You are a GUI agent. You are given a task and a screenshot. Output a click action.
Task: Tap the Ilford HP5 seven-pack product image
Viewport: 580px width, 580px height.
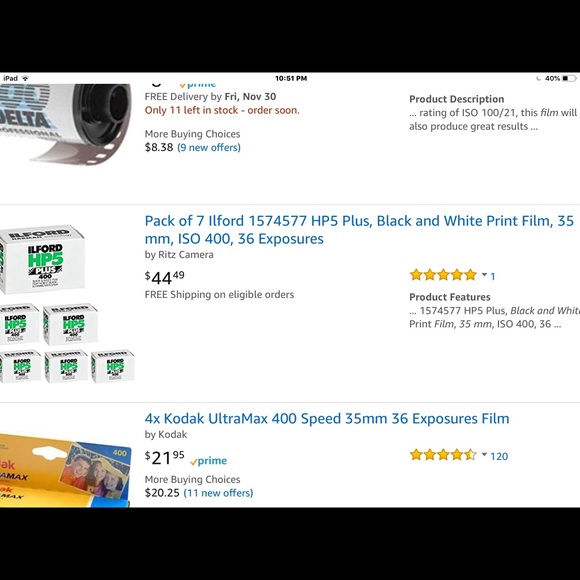67,303
